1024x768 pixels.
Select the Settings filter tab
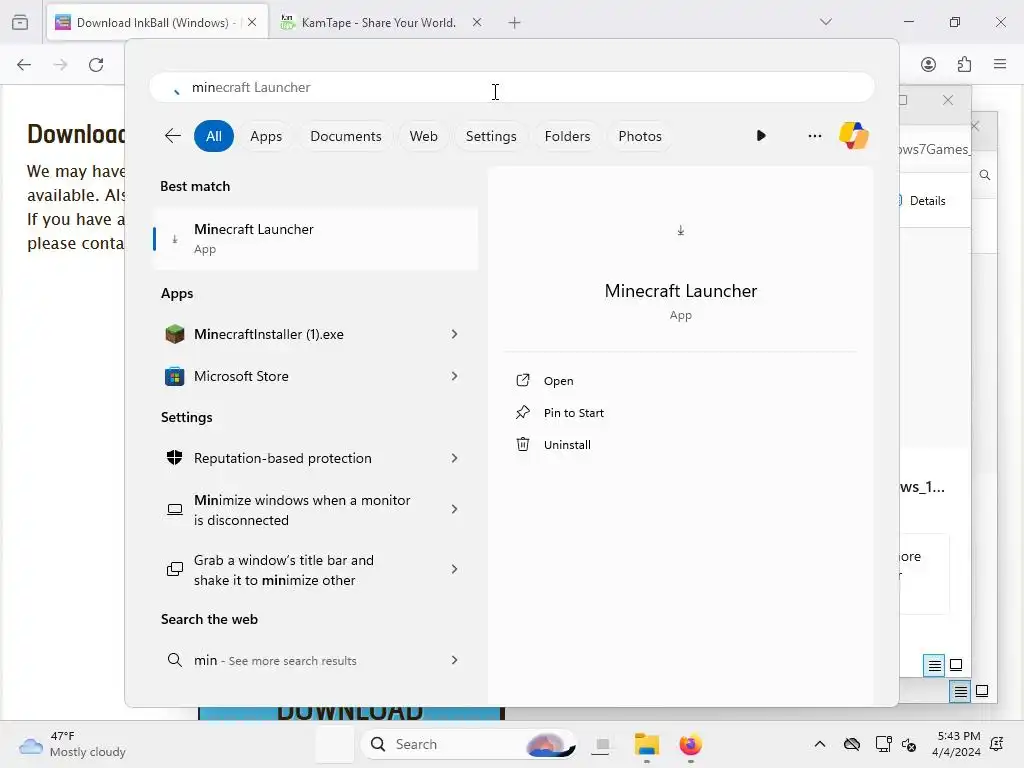(x=491, y=136)
